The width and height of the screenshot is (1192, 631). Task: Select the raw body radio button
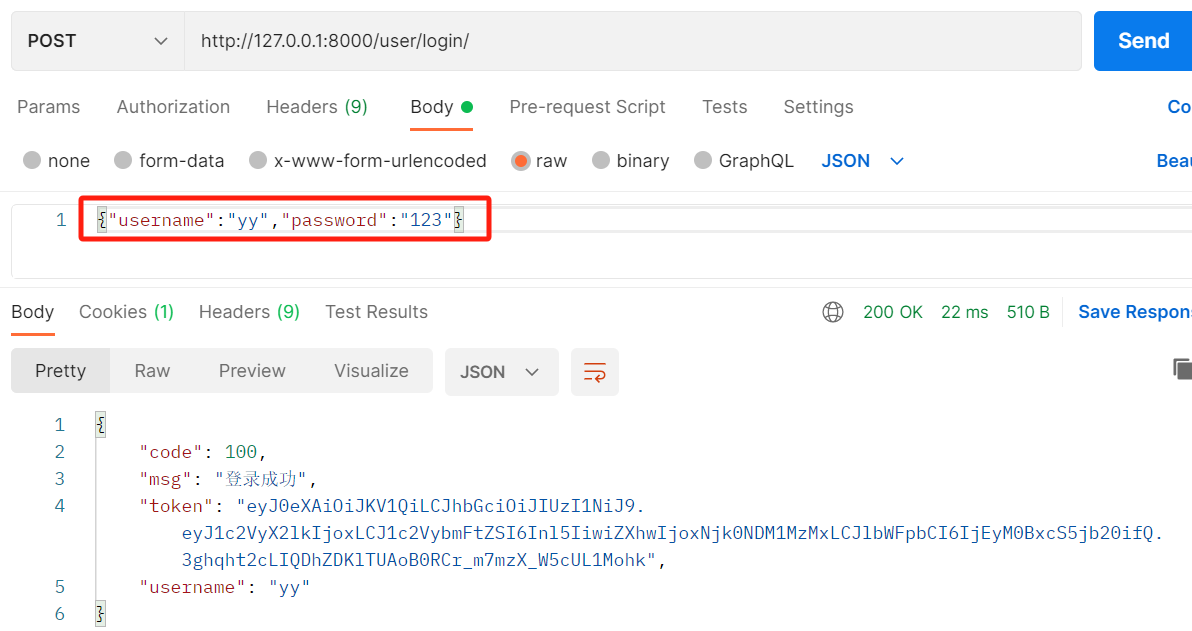tap(521, 160)
